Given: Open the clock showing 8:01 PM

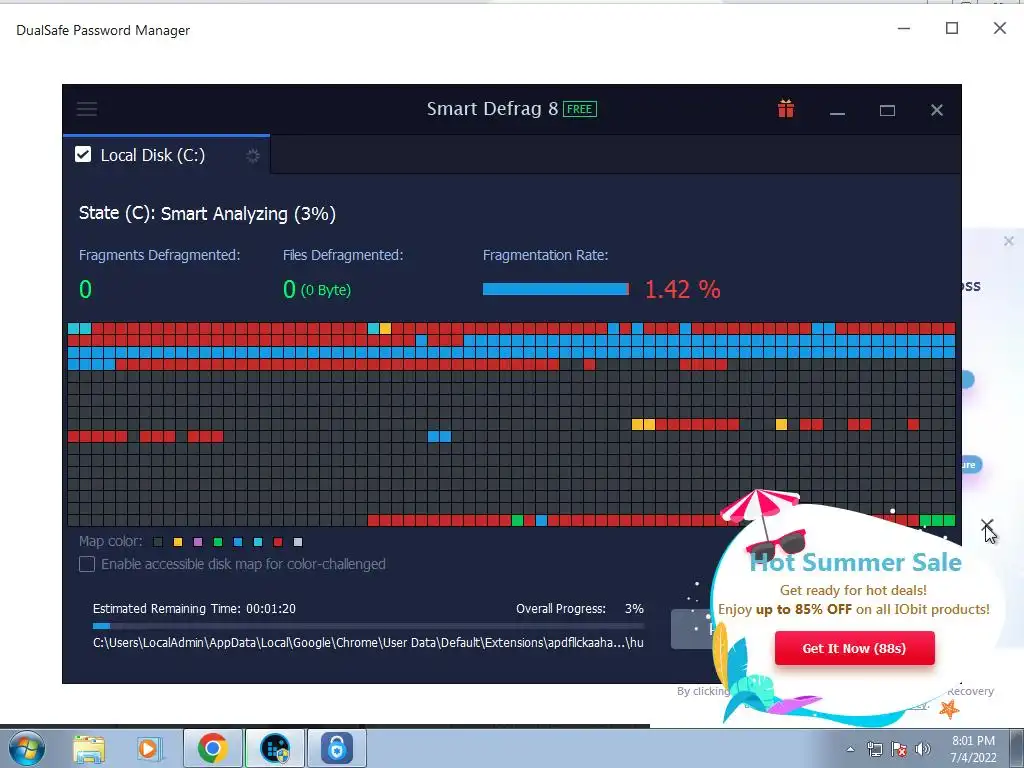Looking at the screenshot, I should 973,748.
